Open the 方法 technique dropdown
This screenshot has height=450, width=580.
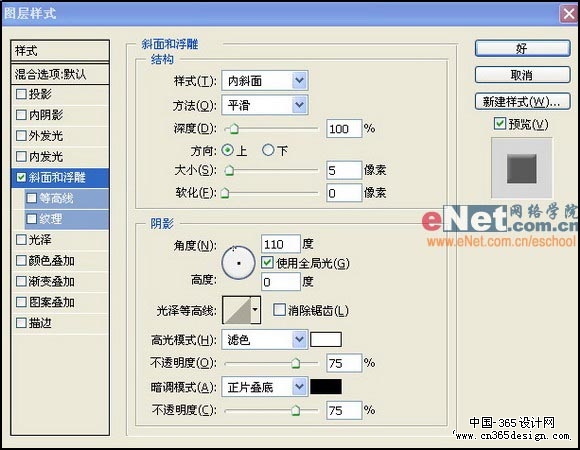click(264, 105)
